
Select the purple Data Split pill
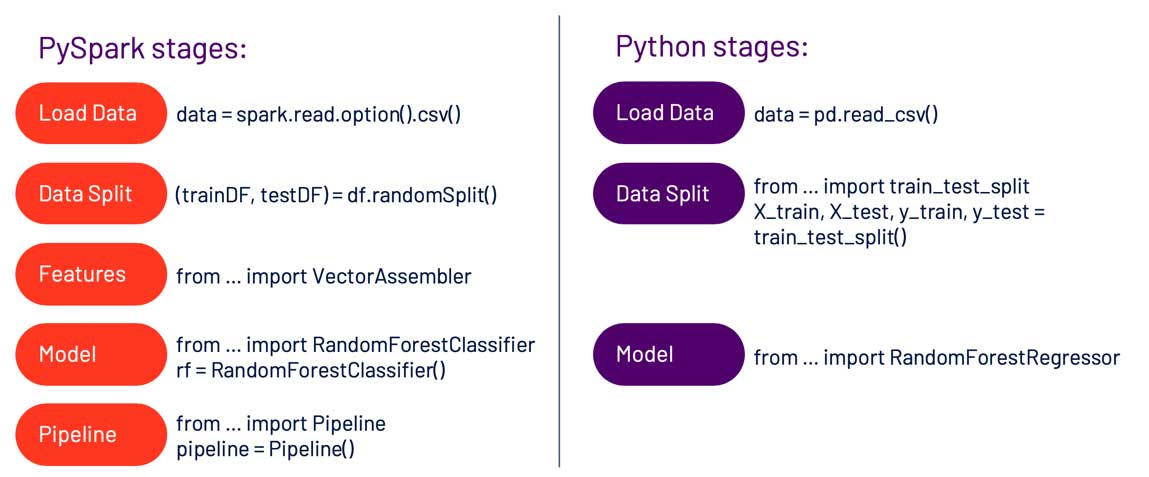tap(667, 193)
